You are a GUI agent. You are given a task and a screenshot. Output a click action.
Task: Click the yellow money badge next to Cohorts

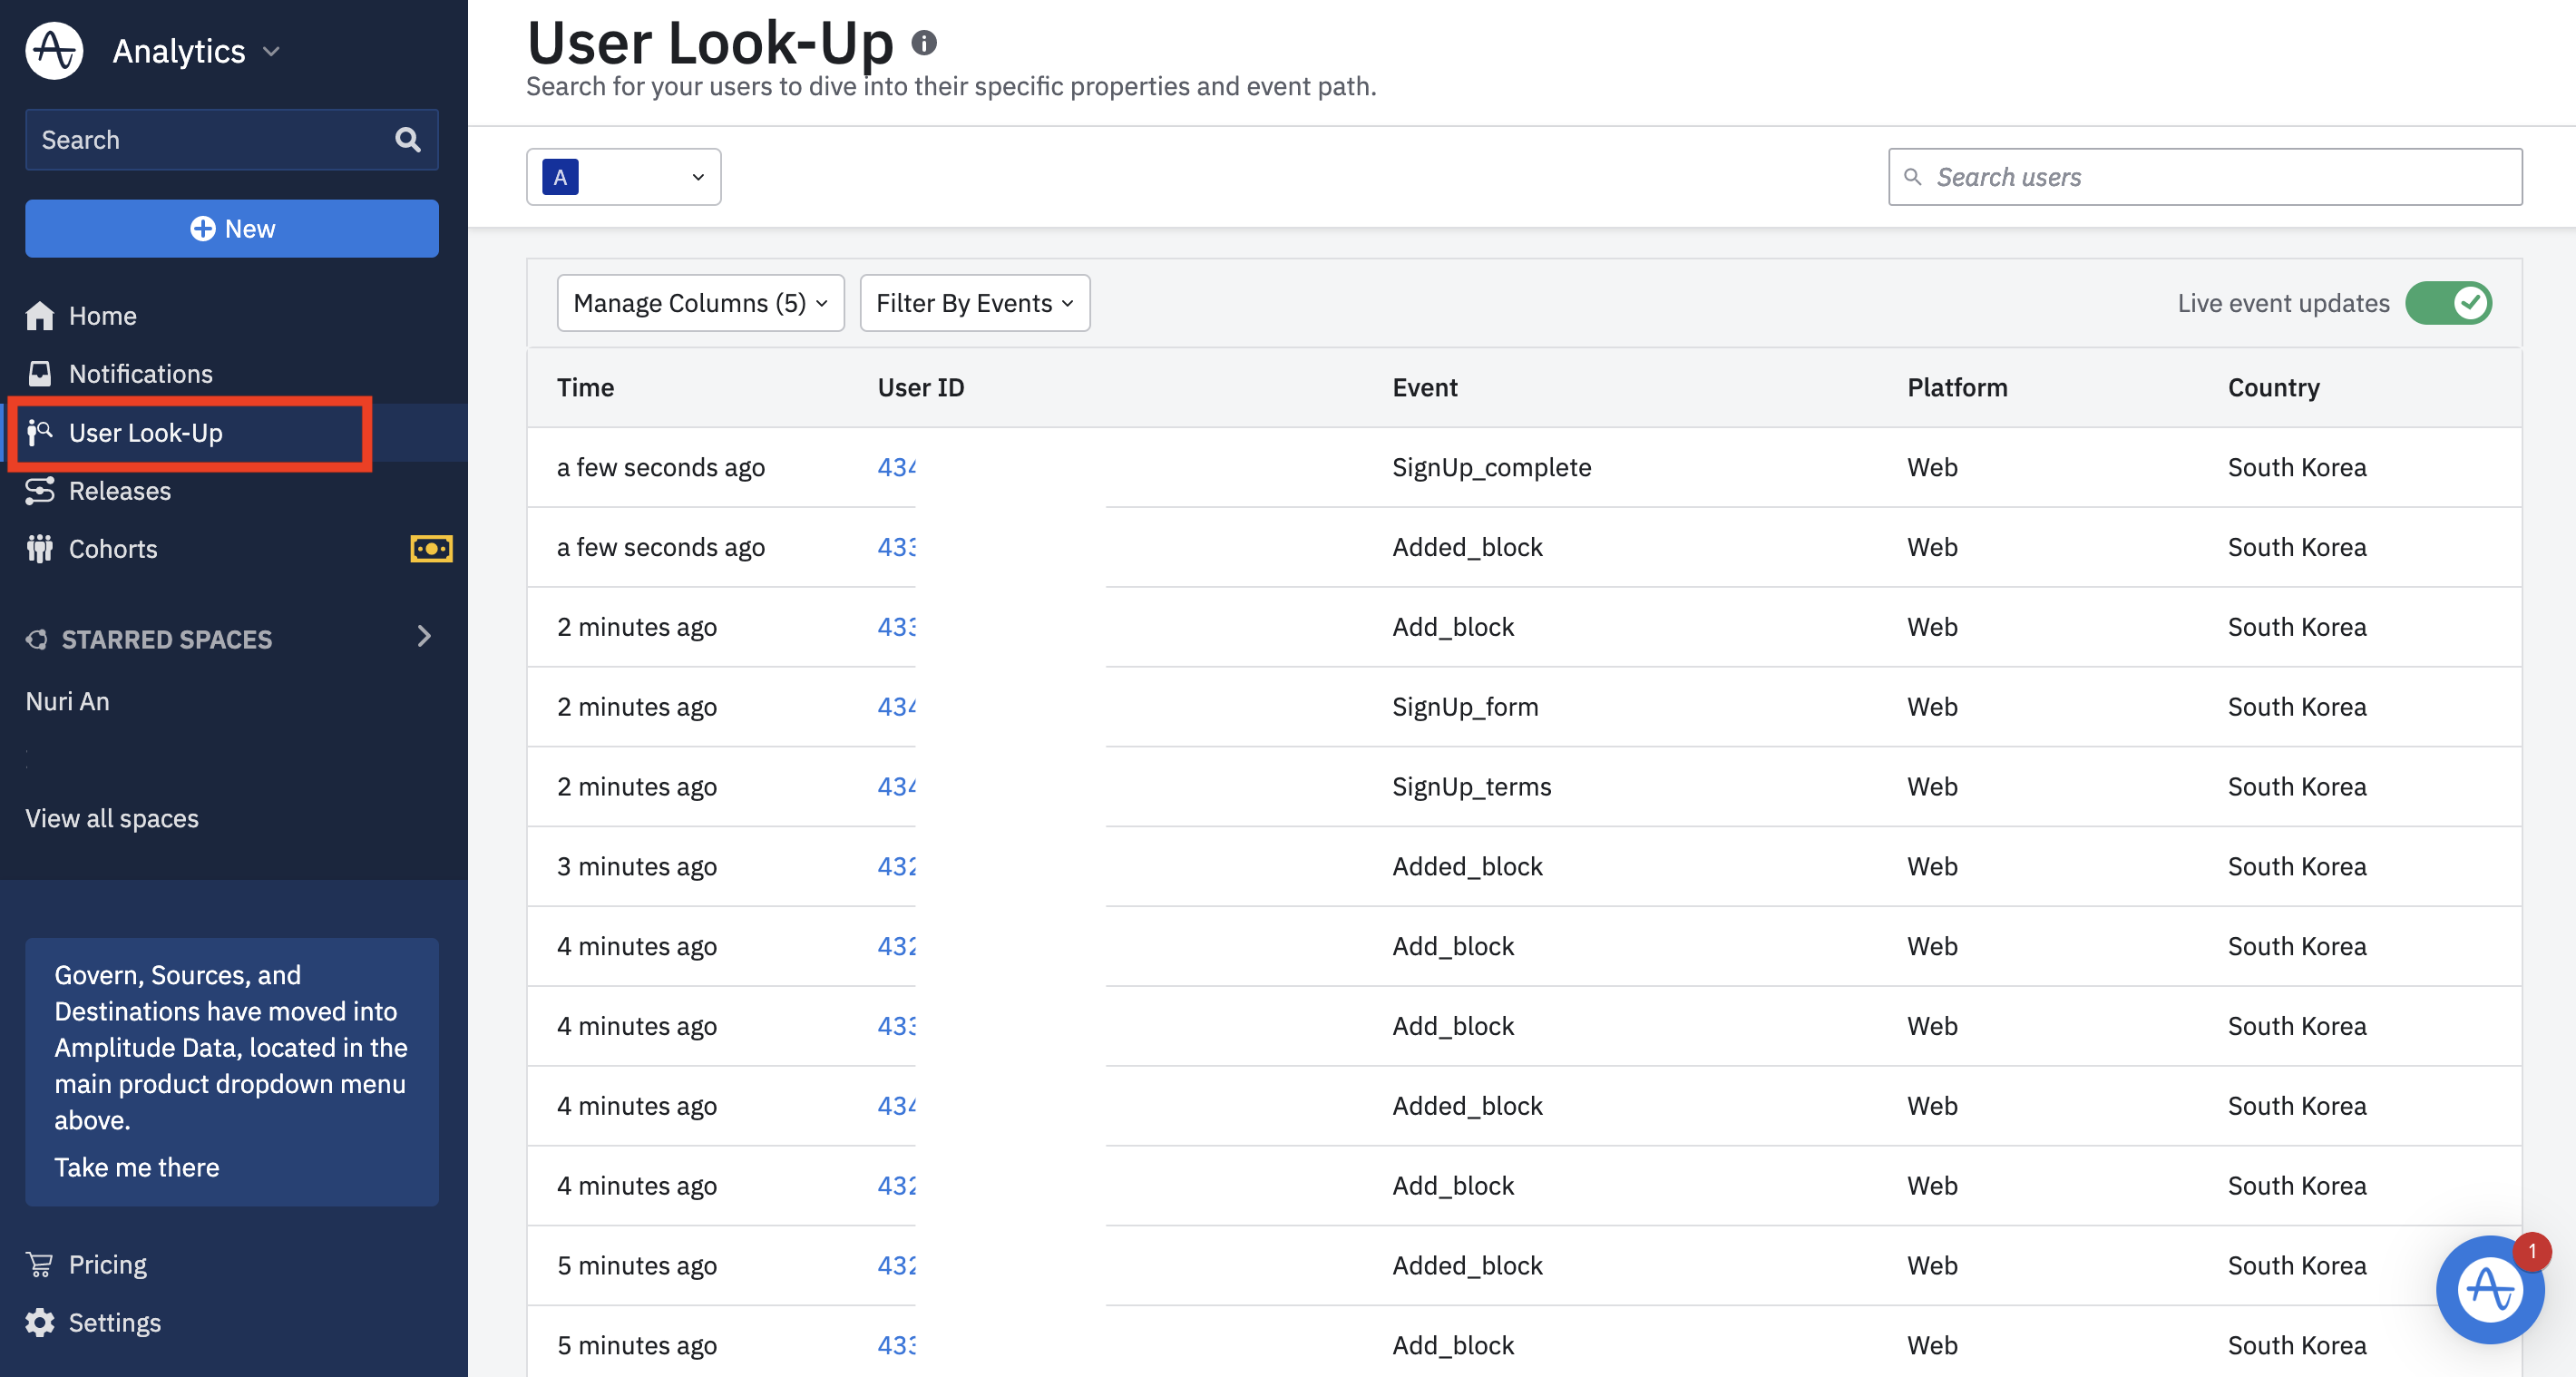(431, 548)
